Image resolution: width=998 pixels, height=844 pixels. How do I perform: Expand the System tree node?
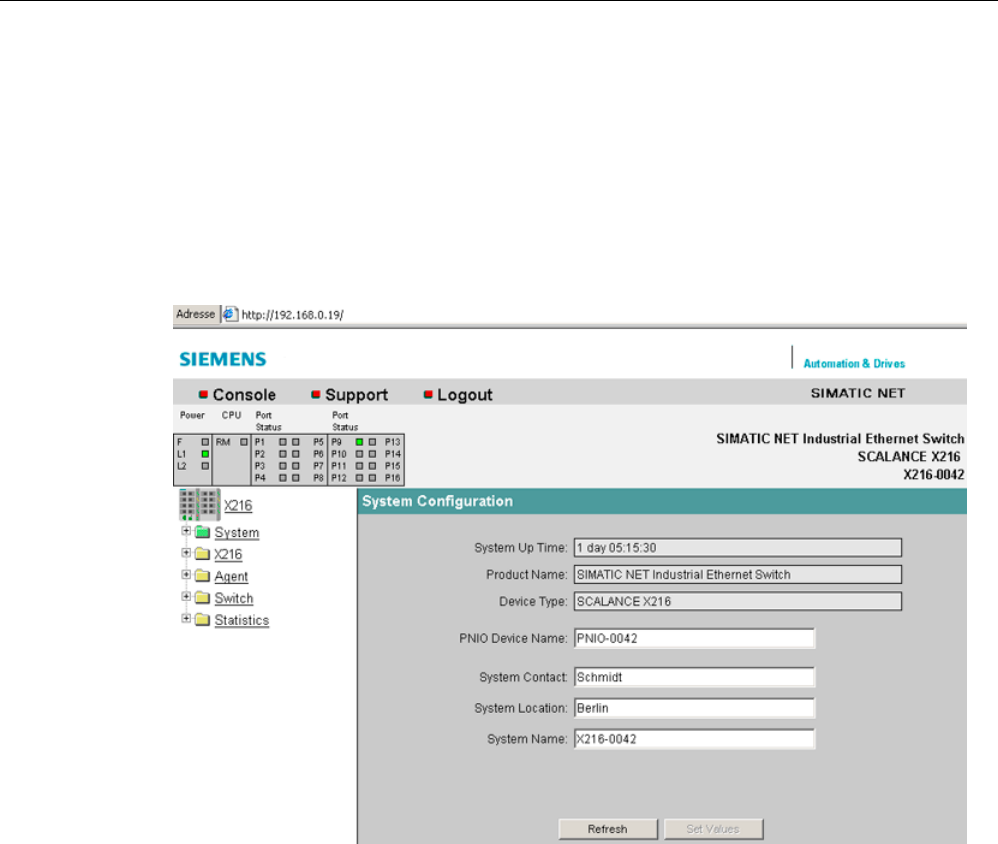186,531
